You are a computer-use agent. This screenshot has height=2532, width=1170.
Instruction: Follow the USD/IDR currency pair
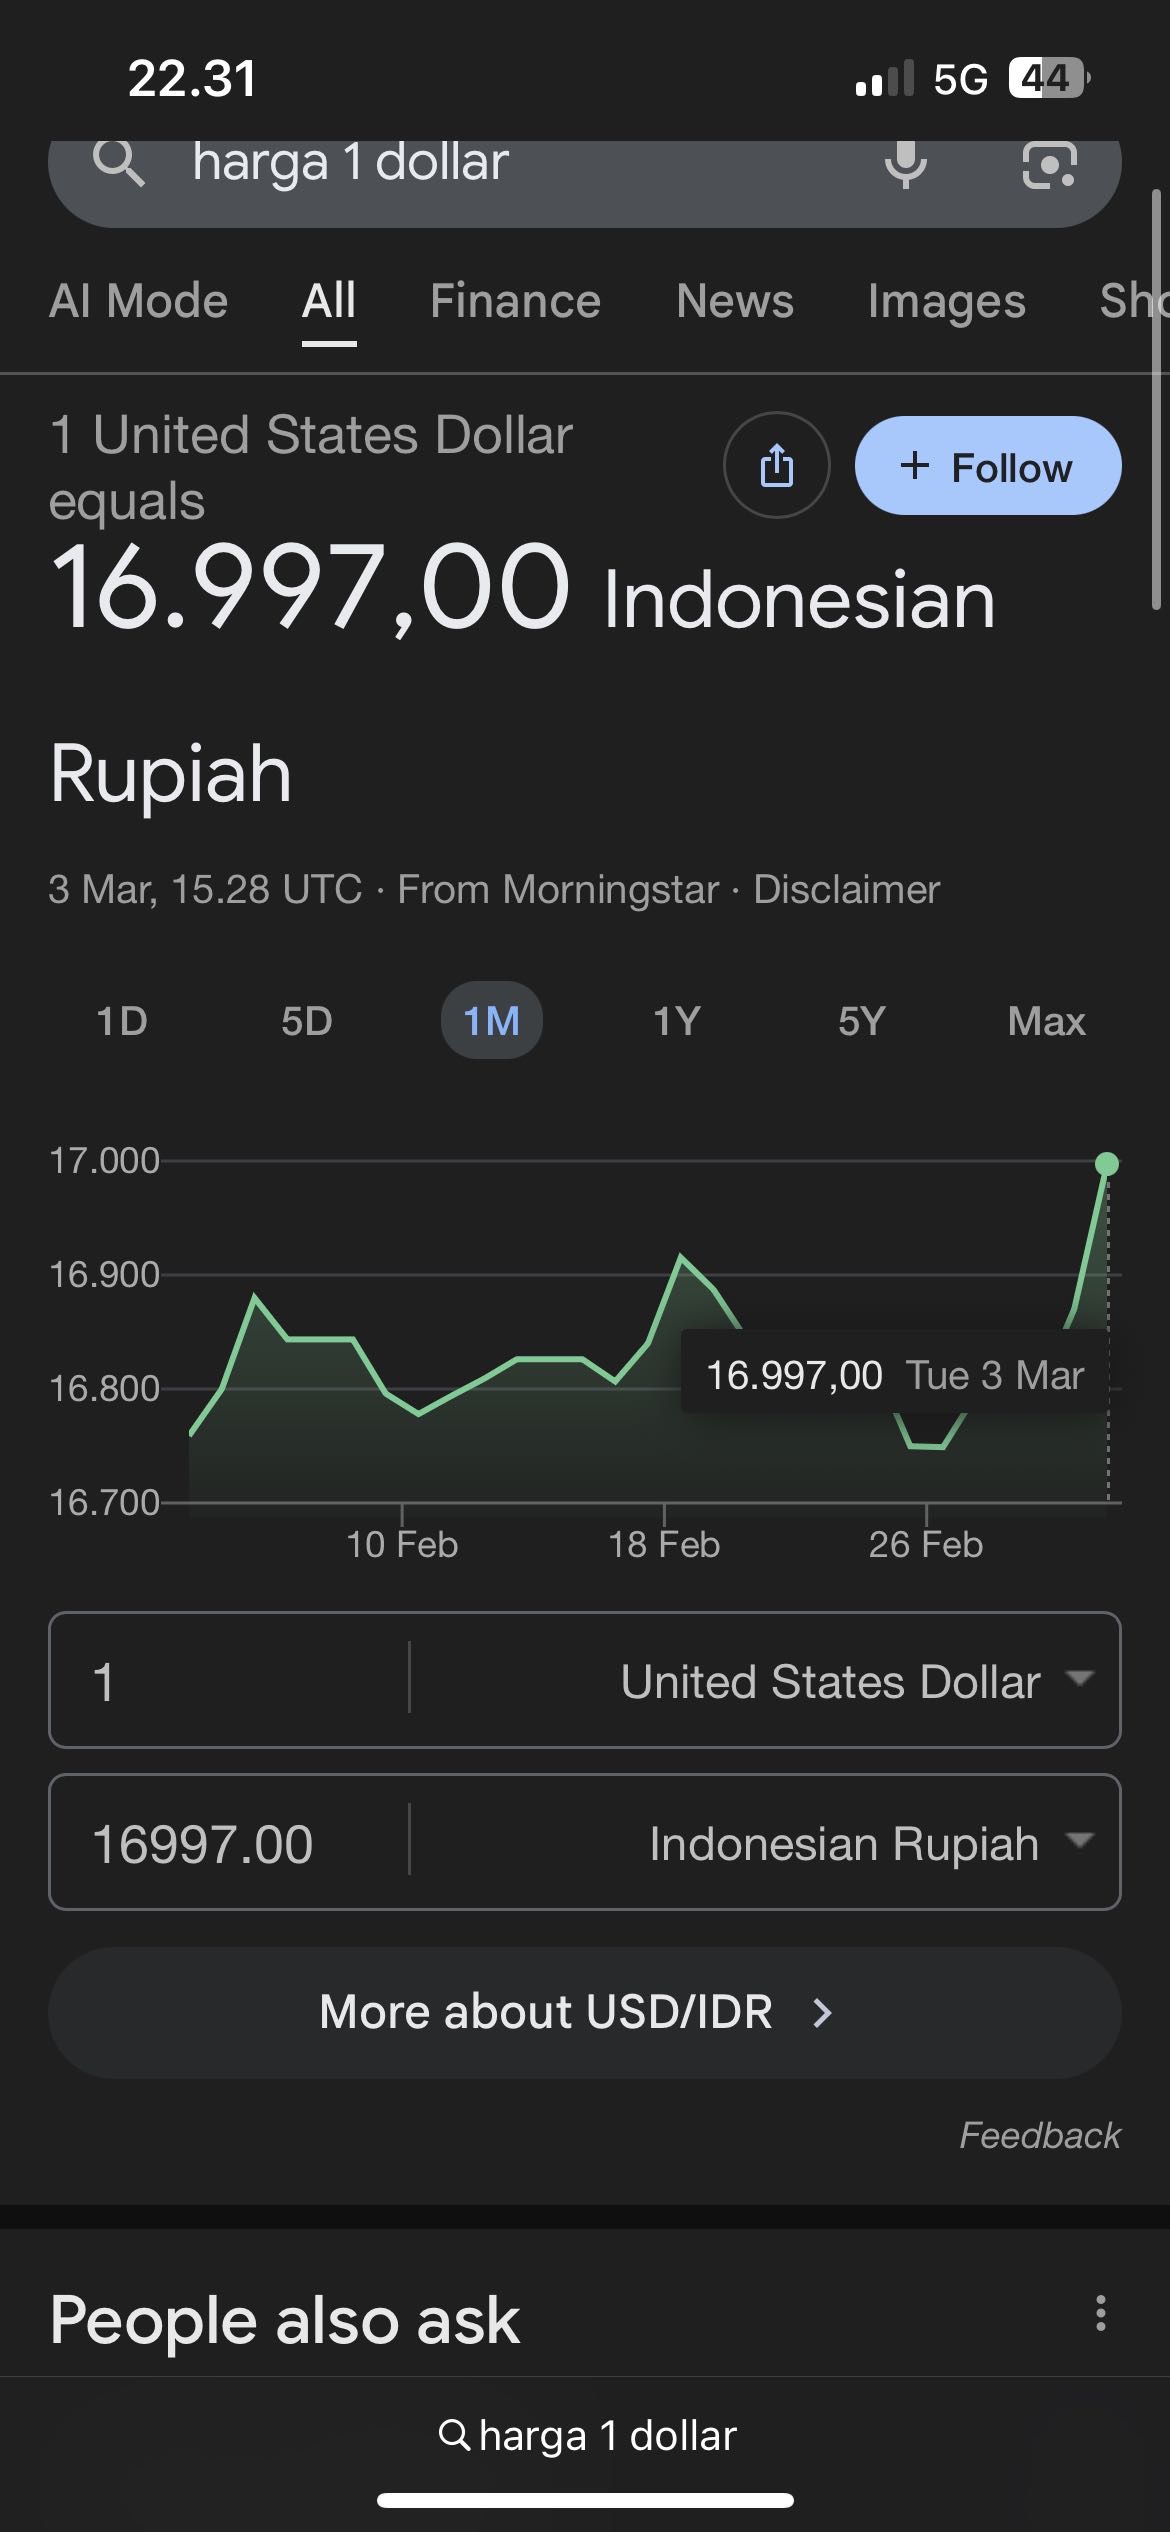987,466
